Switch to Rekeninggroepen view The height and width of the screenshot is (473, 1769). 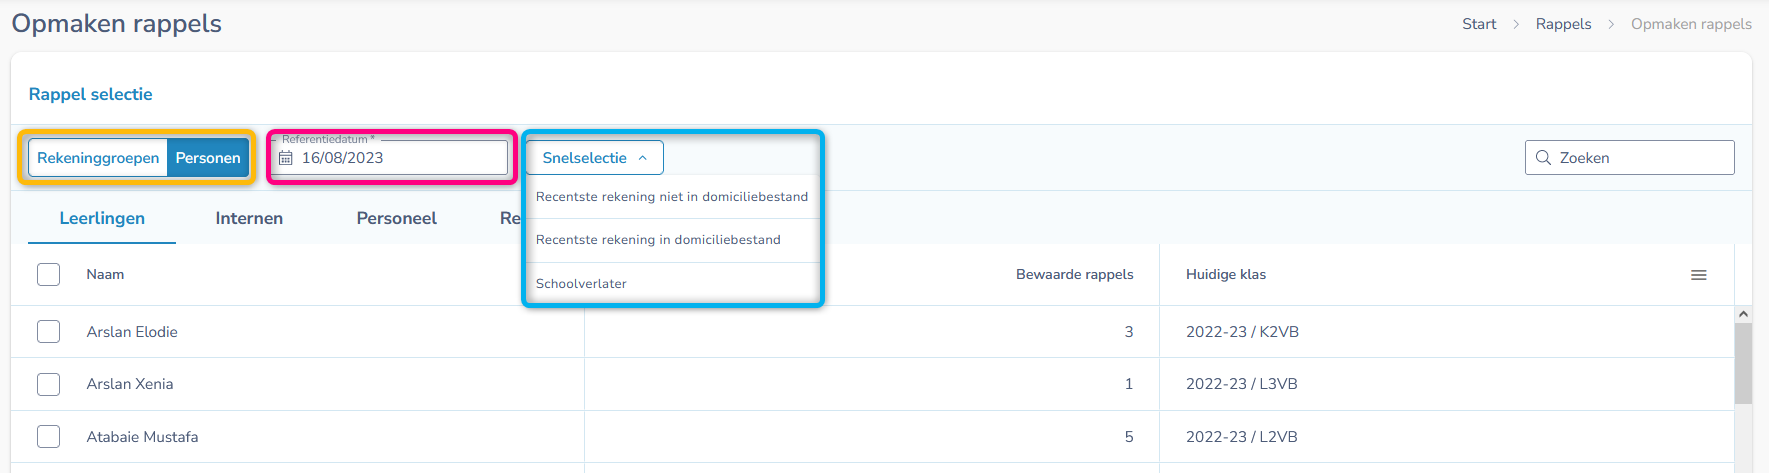[x=98, y=158]
